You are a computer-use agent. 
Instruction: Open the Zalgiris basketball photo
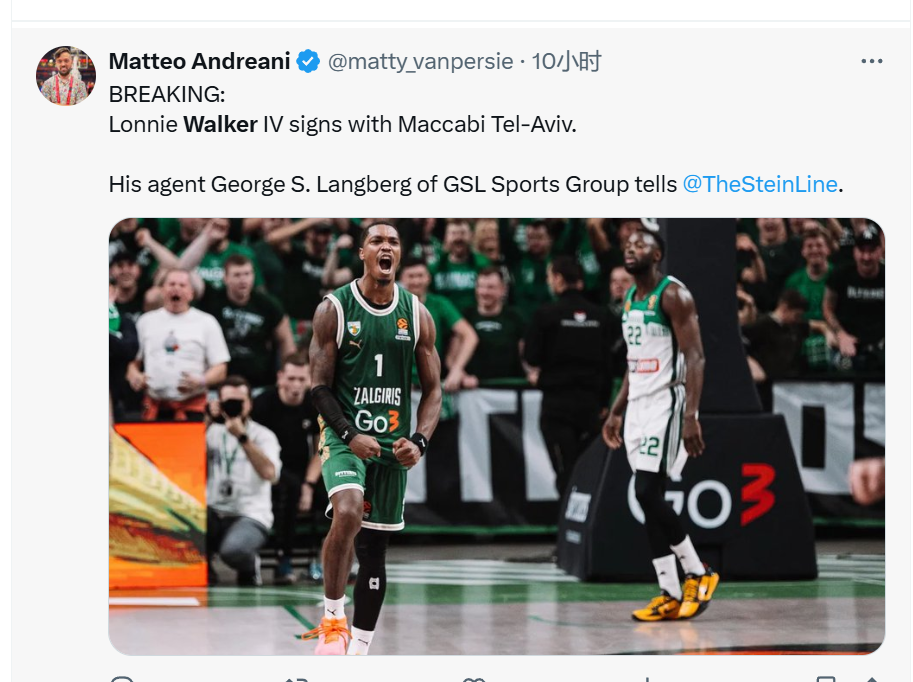[497, 436]
